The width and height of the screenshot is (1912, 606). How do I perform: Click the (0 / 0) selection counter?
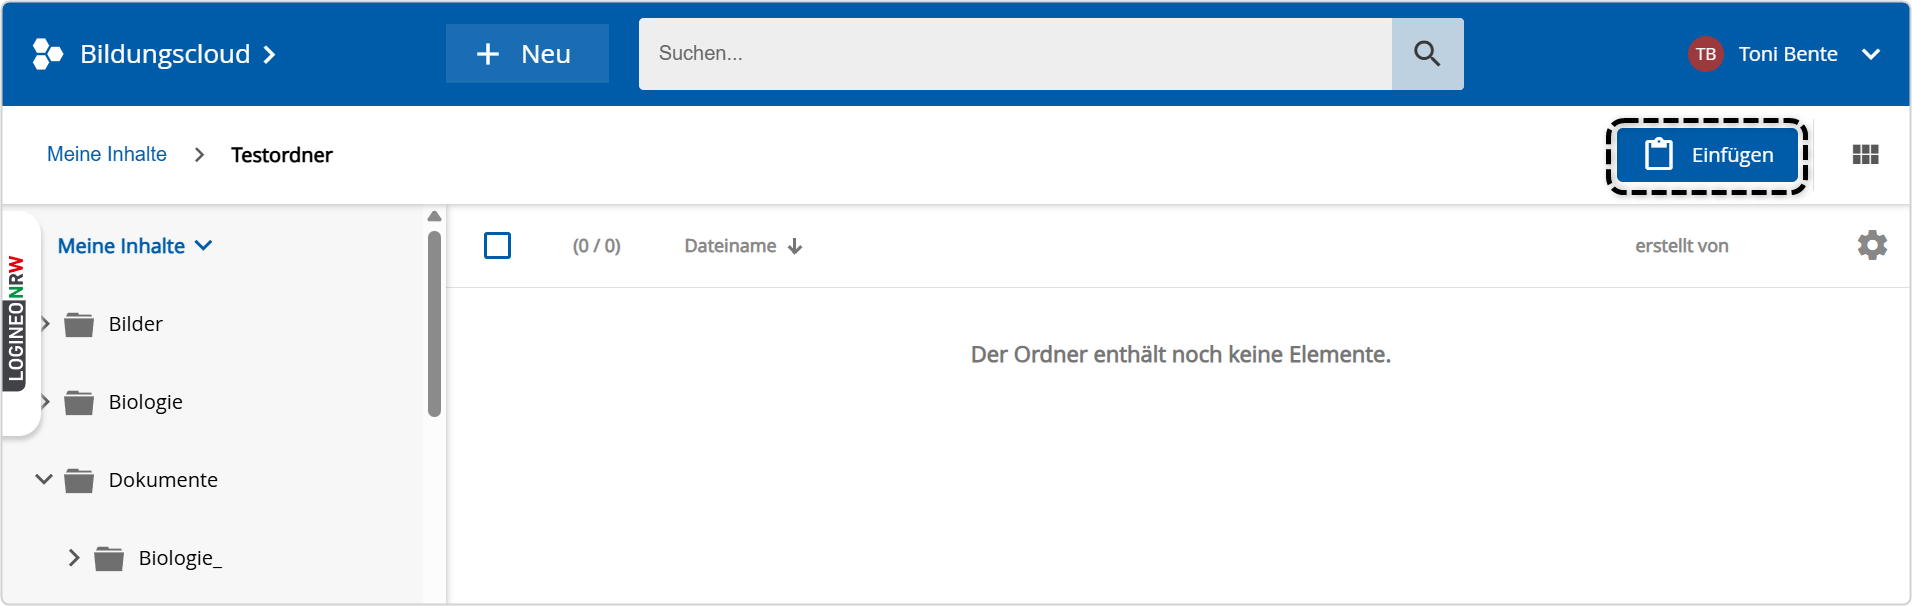(597, 246)
